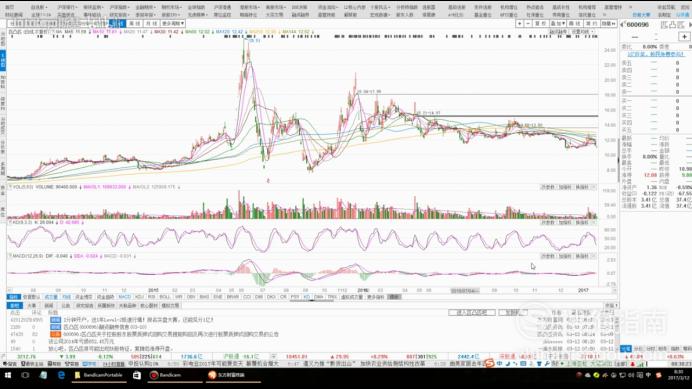Open BandicamPortable folder in taskbar
The width and height of the screenshot is (692, 389).
(99, 375)
